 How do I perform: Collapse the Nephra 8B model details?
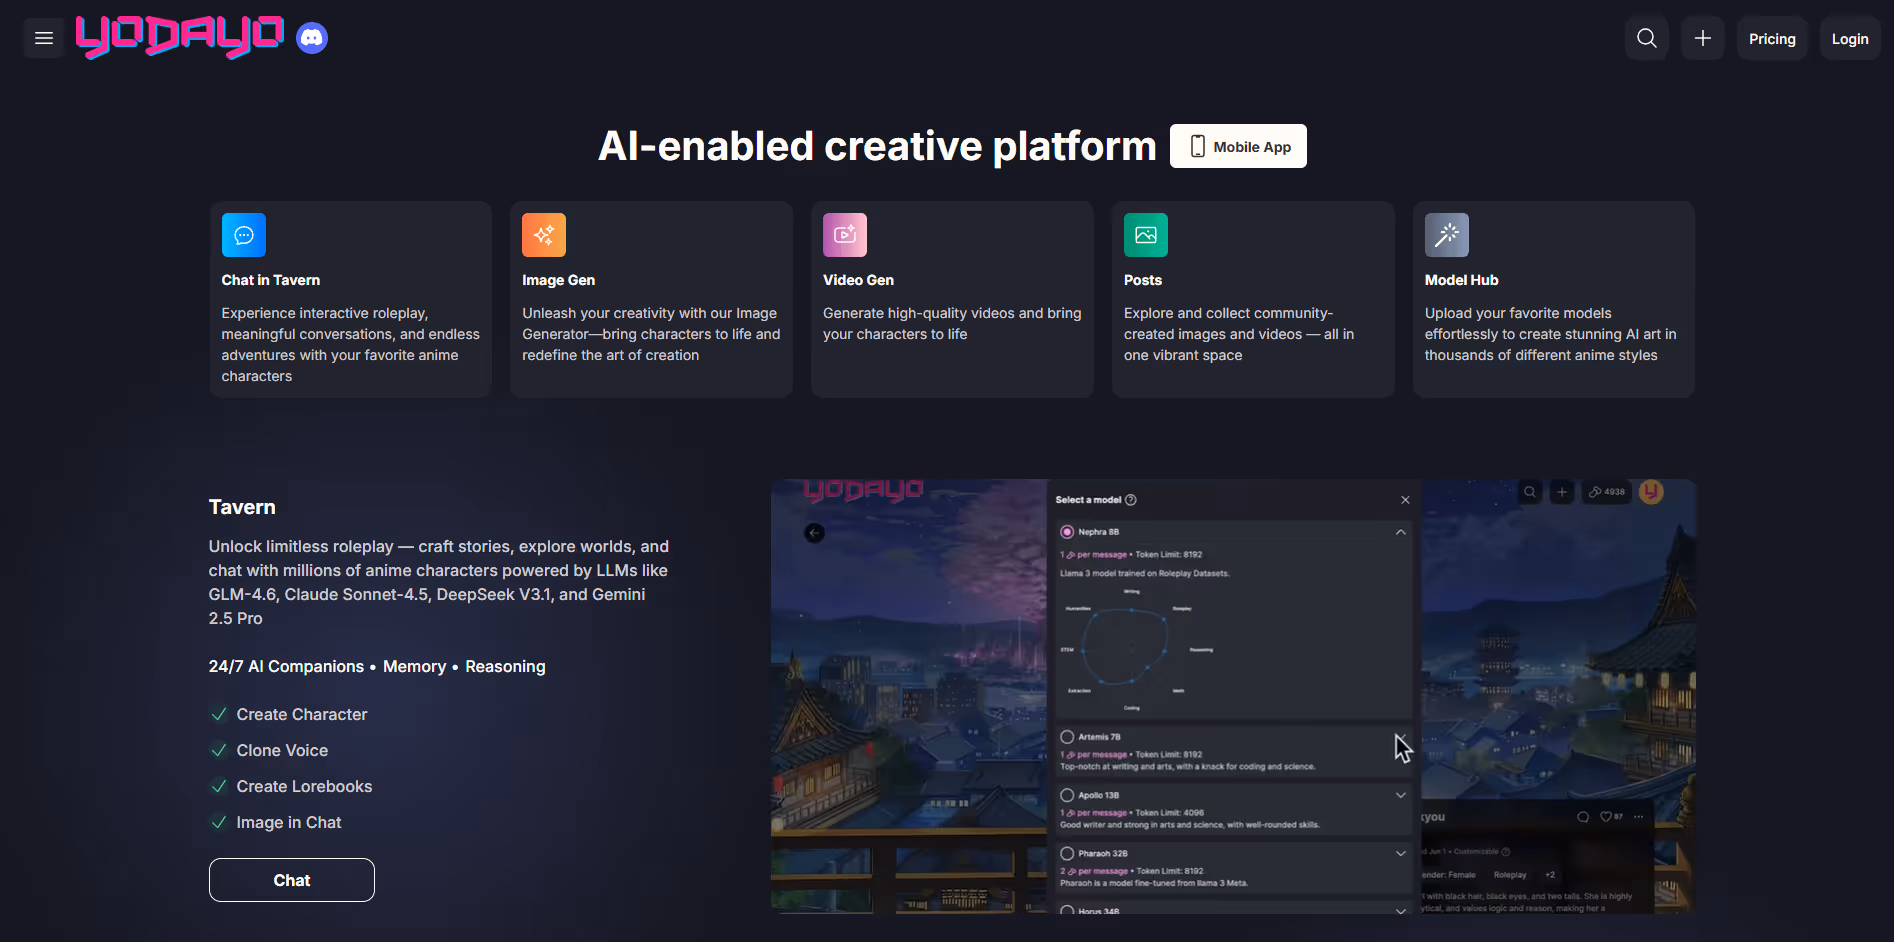point(1401,532)
